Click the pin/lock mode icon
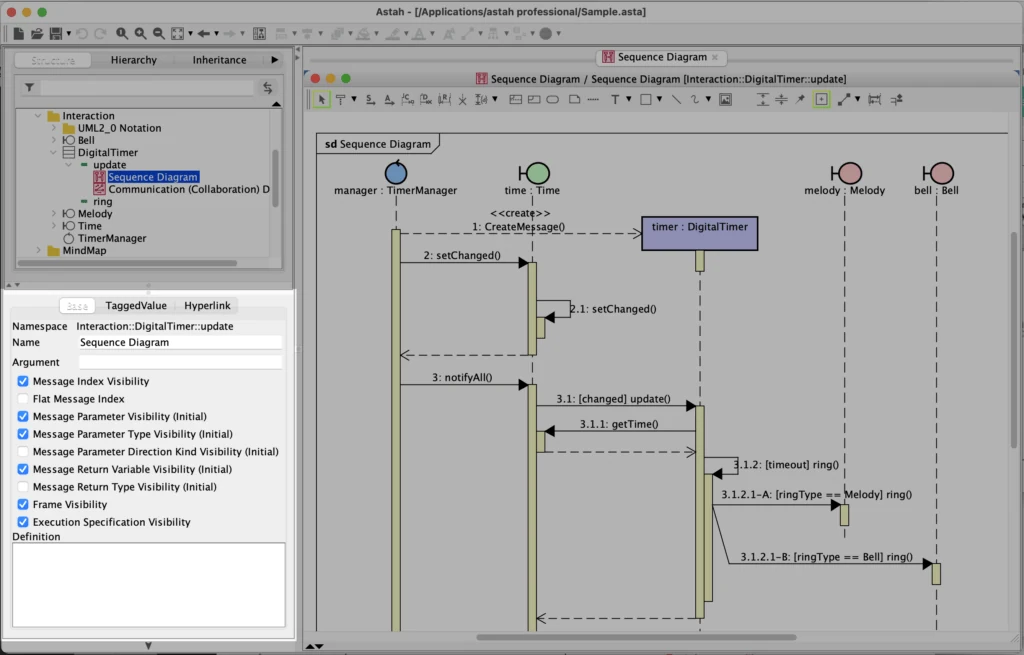1024x655 pixels. pos(800,99)
